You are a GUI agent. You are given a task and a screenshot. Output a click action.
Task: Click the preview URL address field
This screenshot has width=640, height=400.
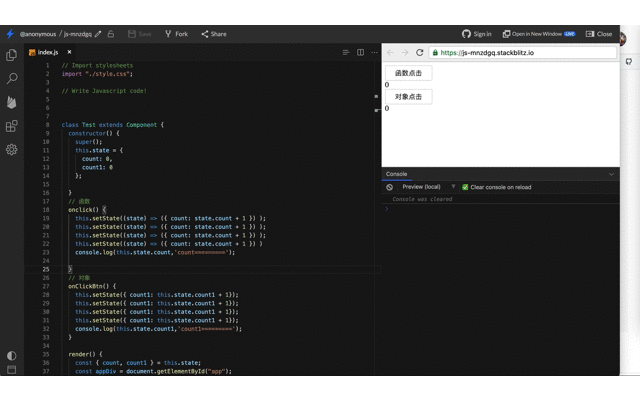point(522,53)
